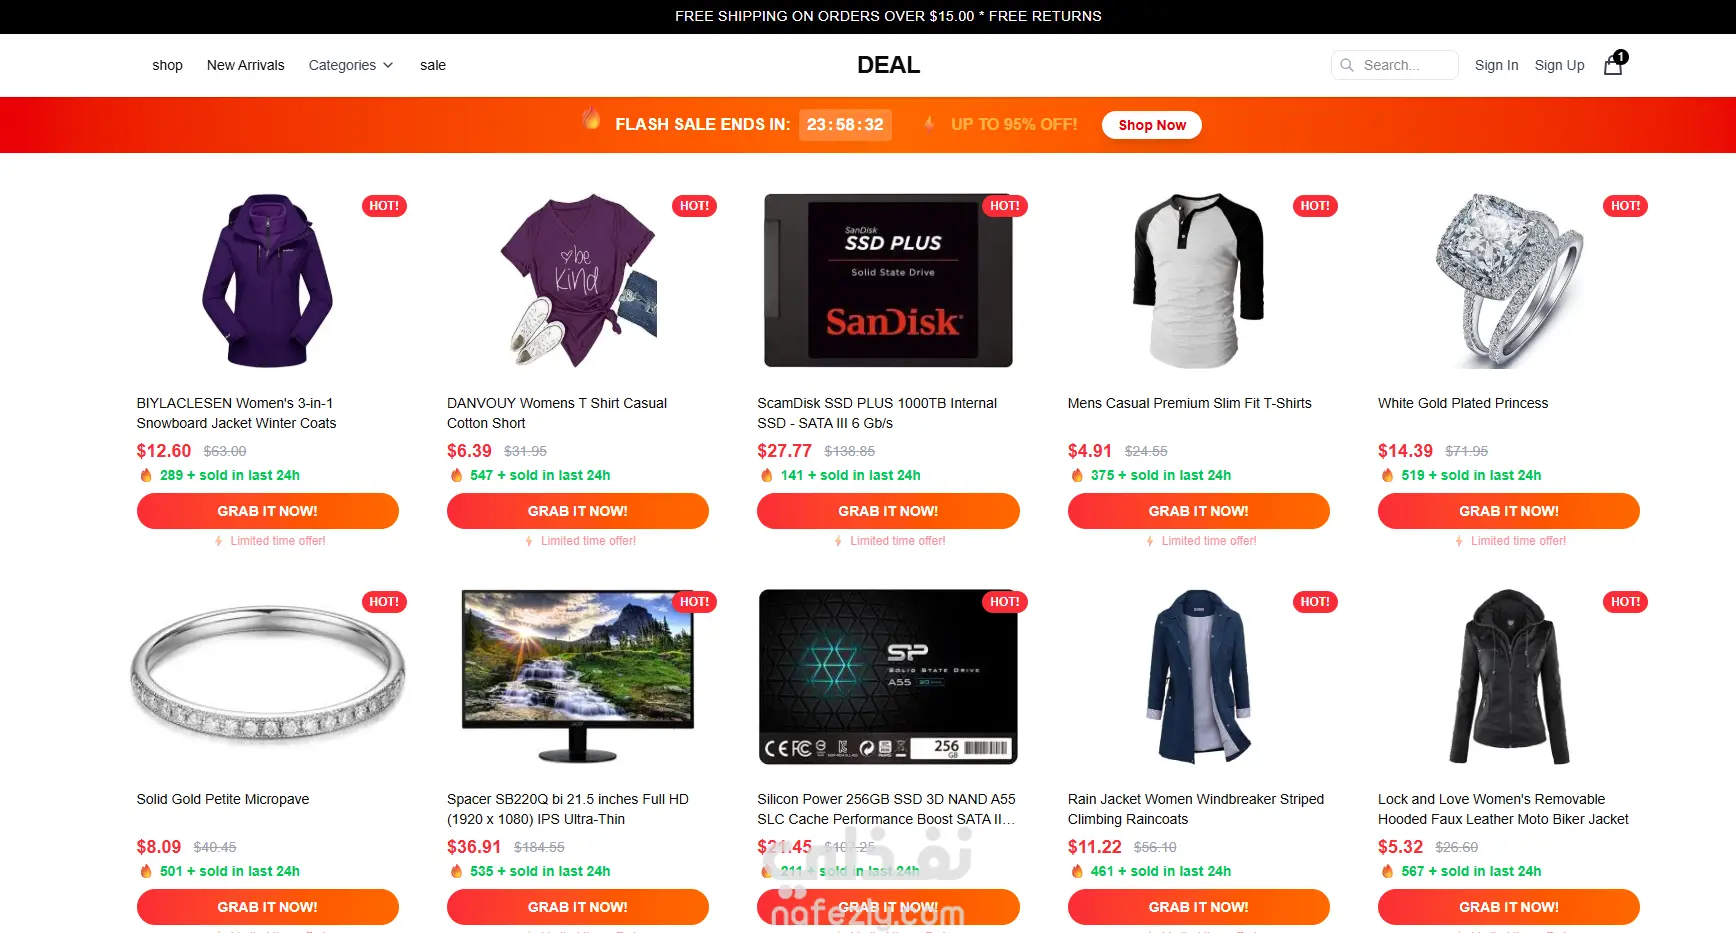The image size is (1736, 933).
Task: Expand the Categories dropdown
Action: tap(350, 65)
